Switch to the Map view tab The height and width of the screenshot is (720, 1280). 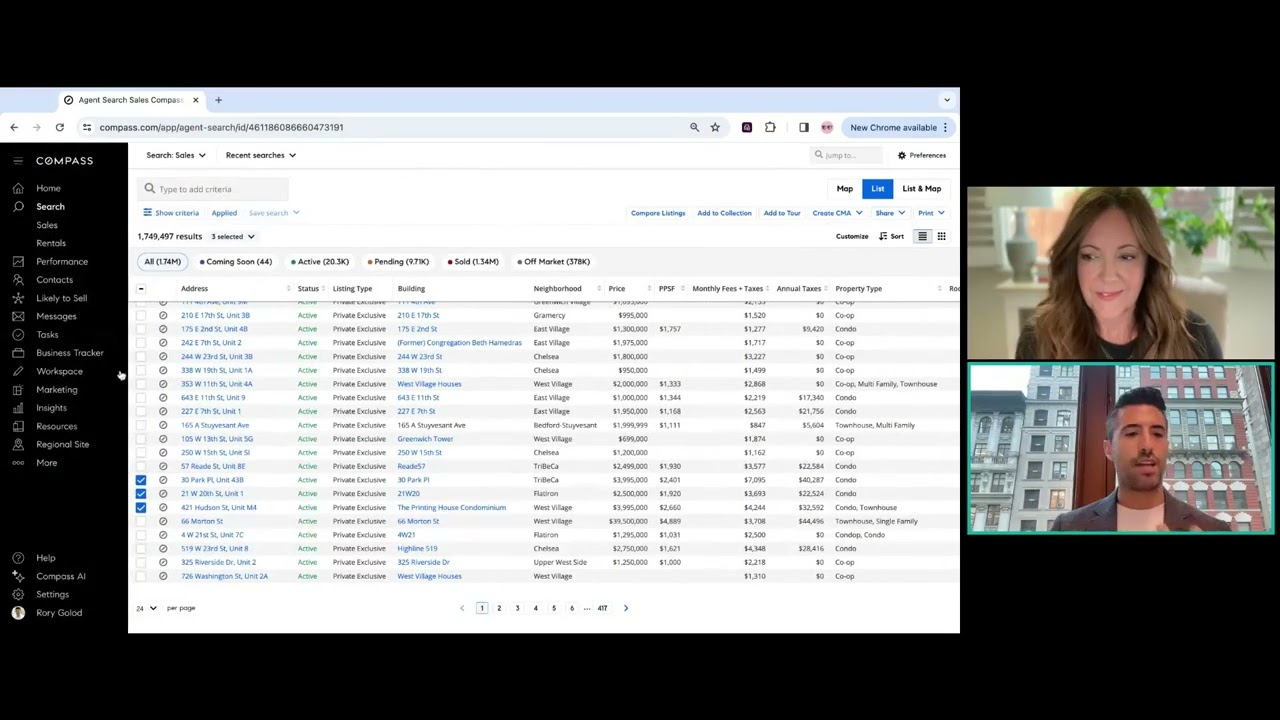coord(845,188)
